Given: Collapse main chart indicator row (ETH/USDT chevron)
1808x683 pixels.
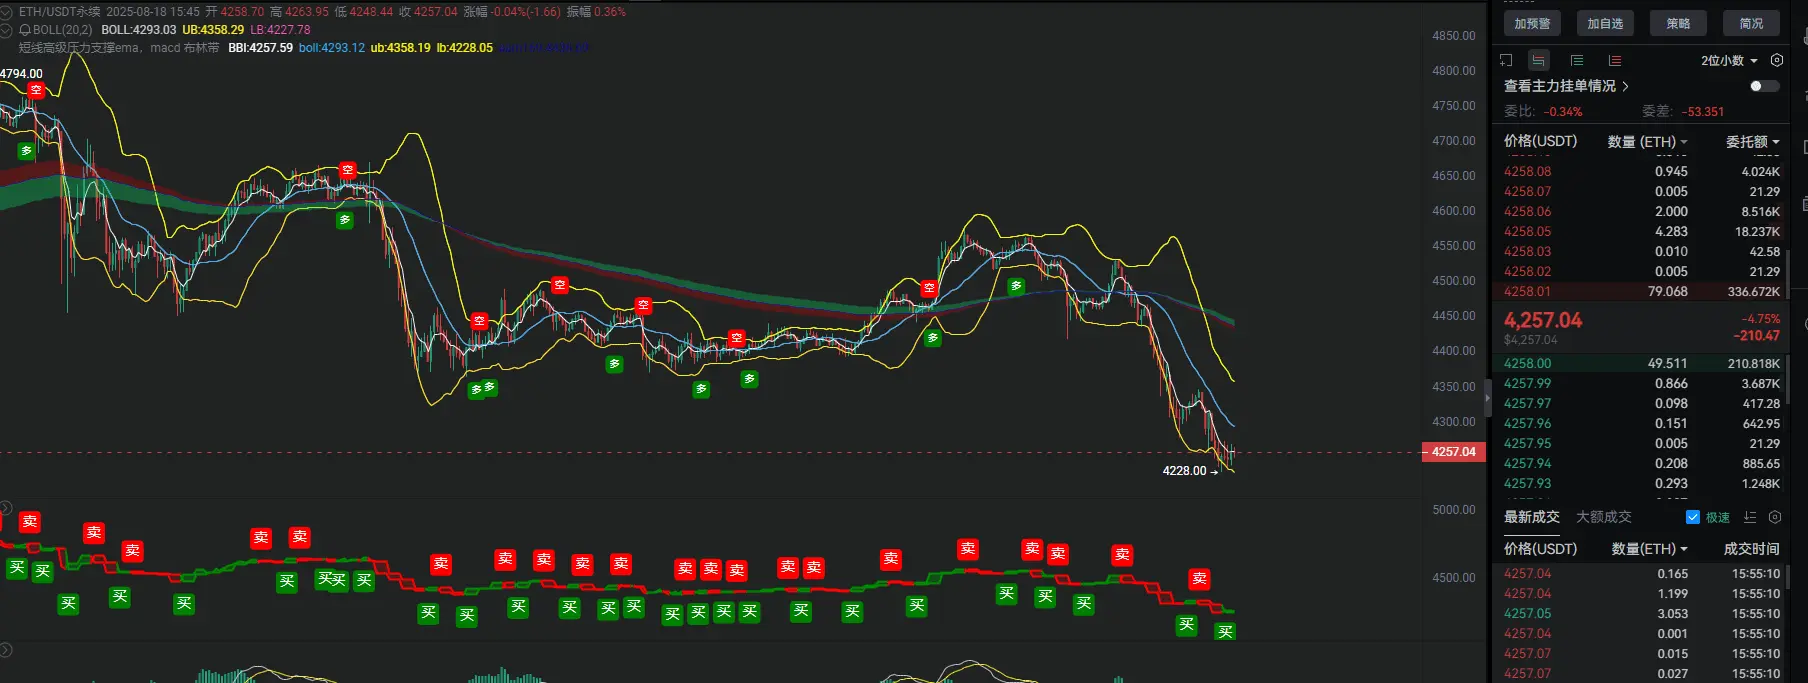Looking at the screenshot, I should click(8, 12).
